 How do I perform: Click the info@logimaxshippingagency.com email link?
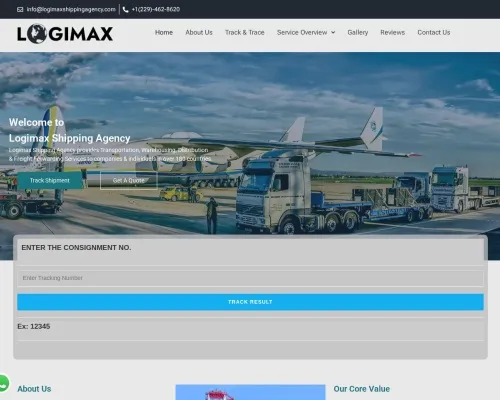pos(71,9)
